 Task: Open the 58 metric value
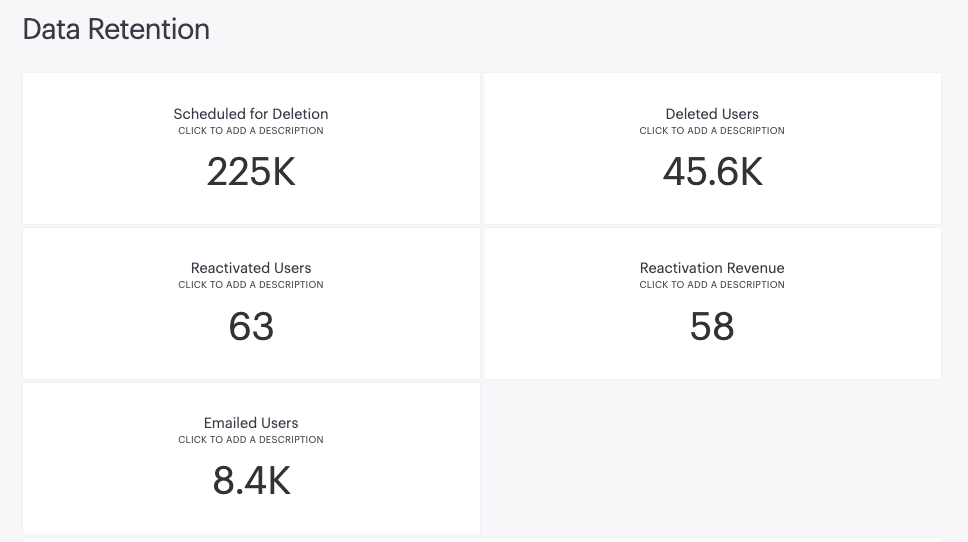(x=712, y=327)
